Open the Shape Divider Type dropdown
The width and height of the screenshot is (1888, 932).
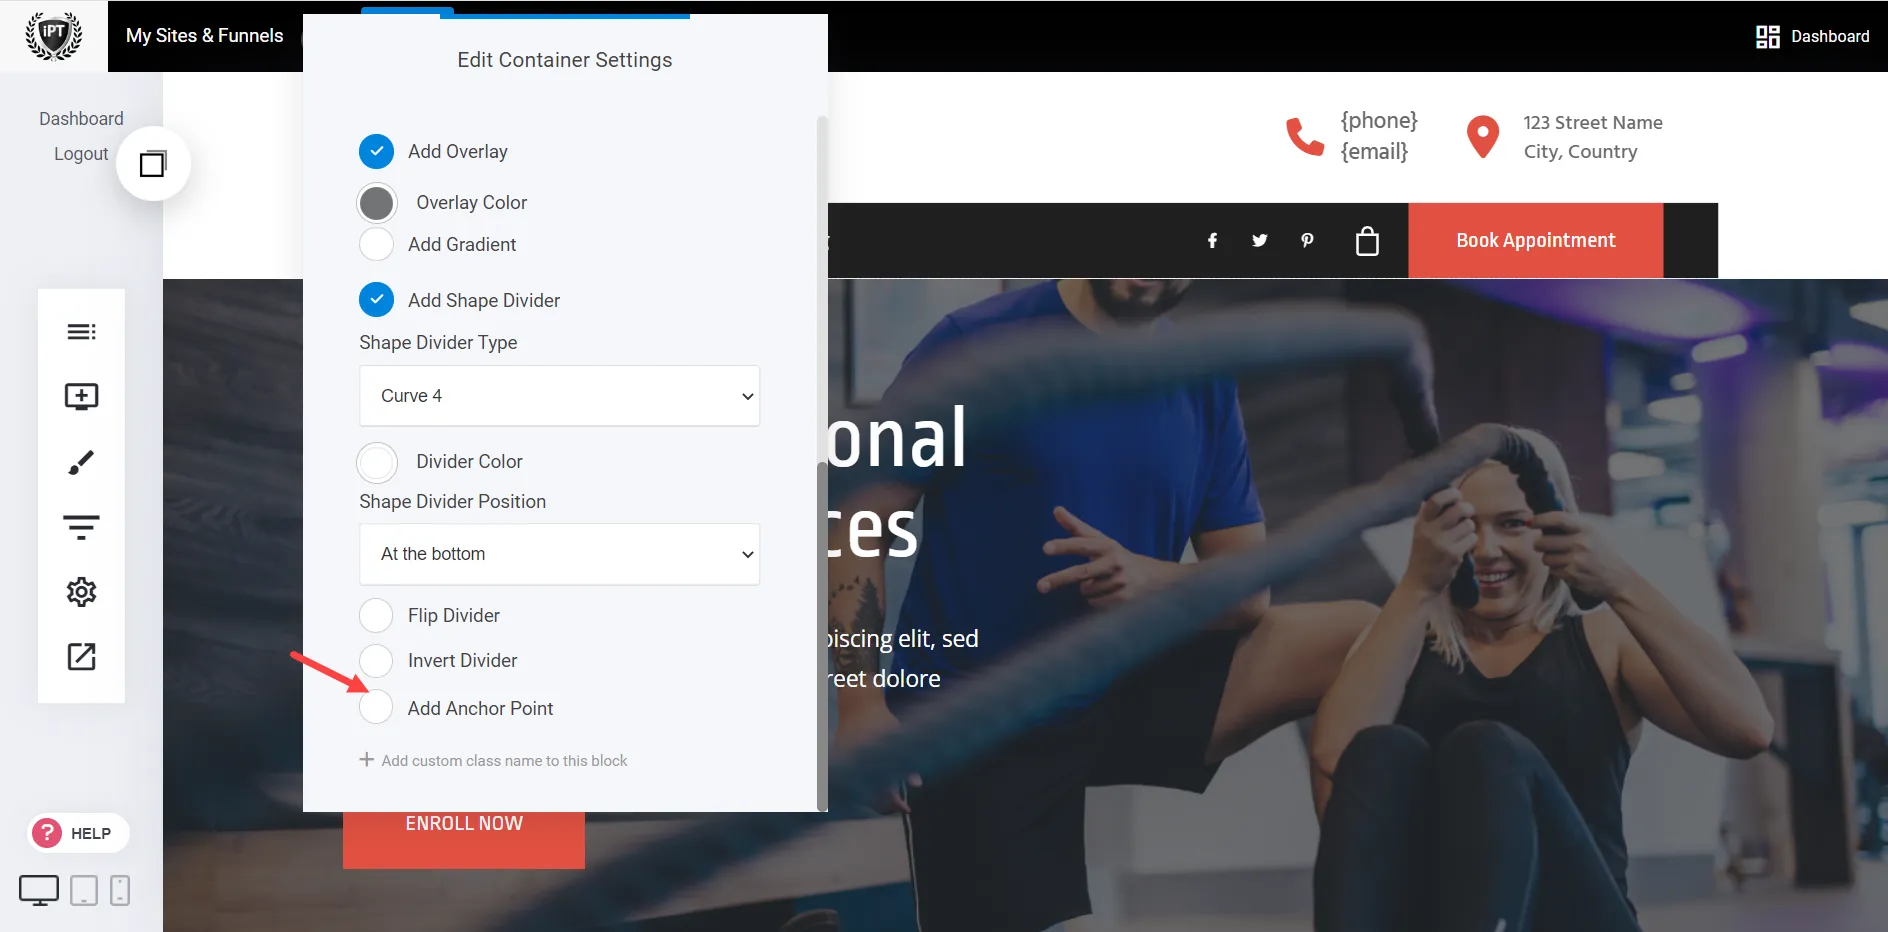[559, 396]
